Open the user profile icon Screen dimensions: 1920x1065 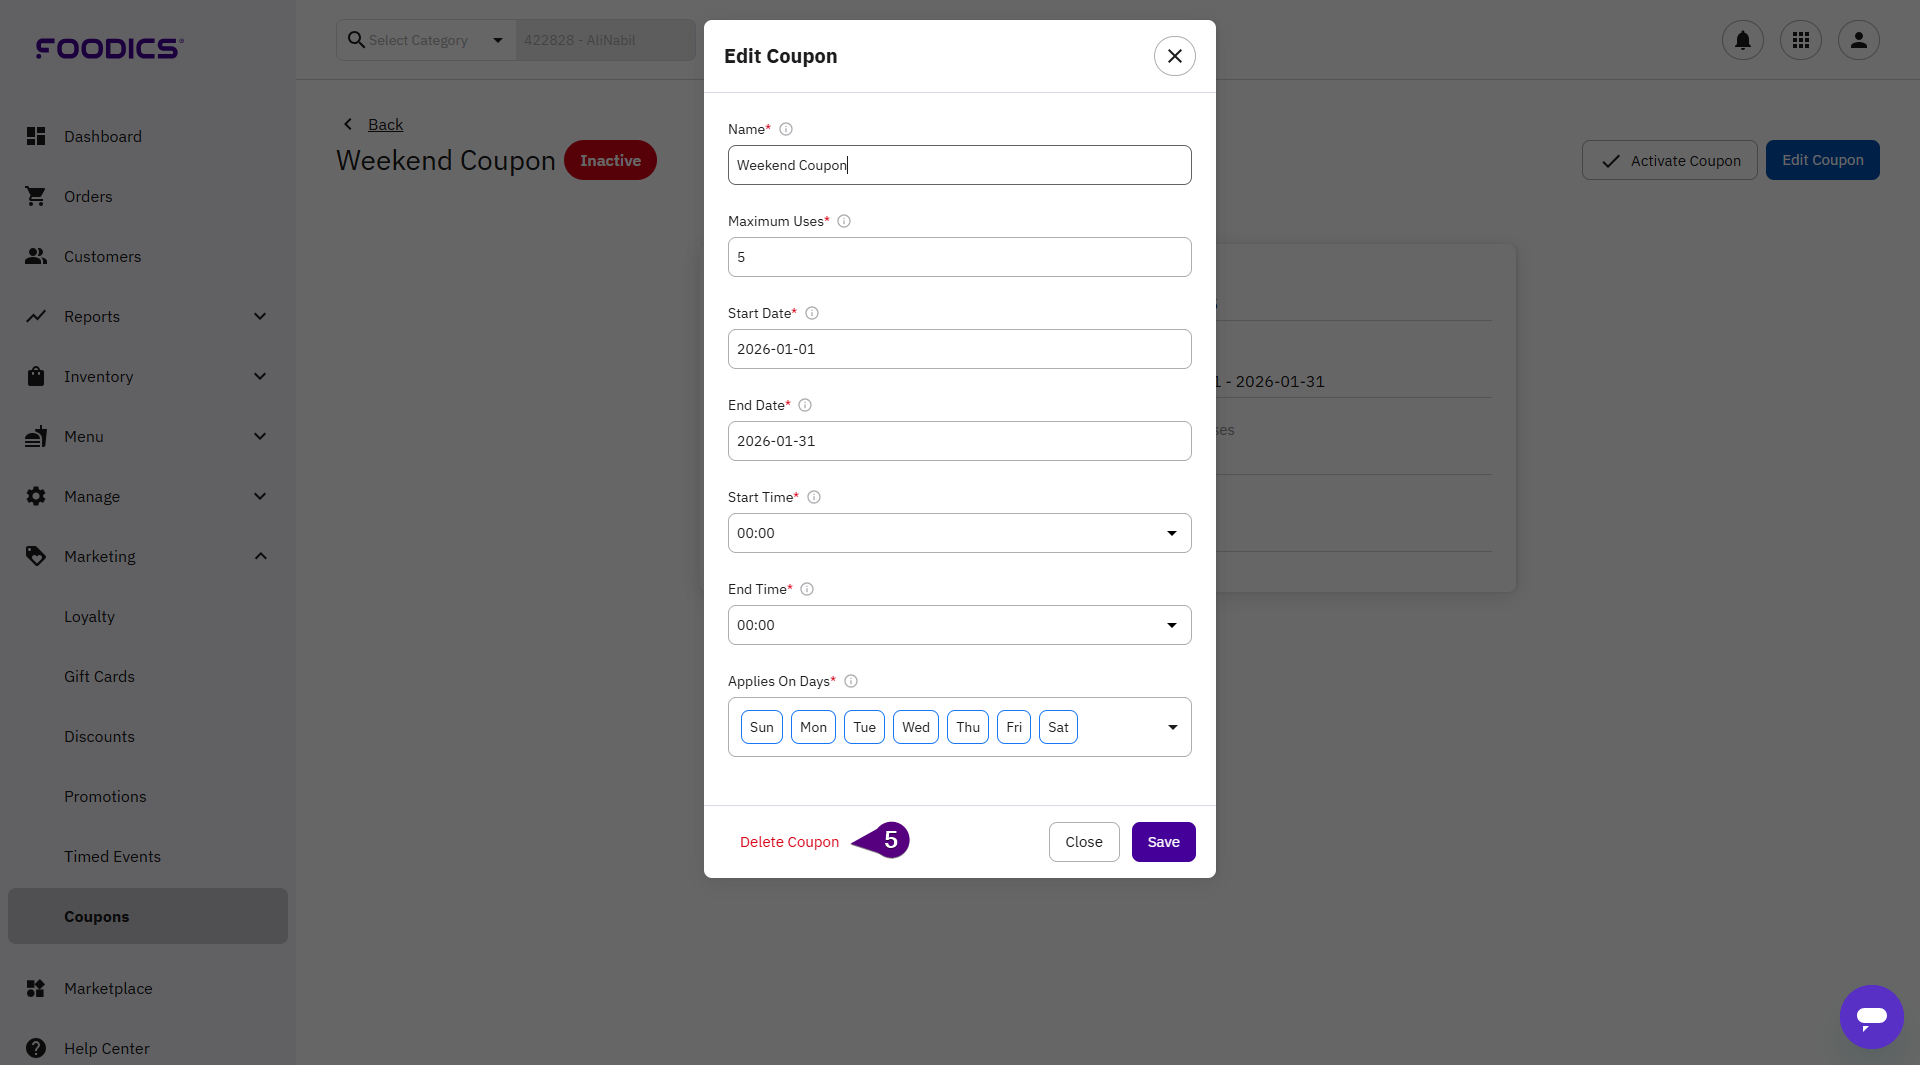[1858, 40]
